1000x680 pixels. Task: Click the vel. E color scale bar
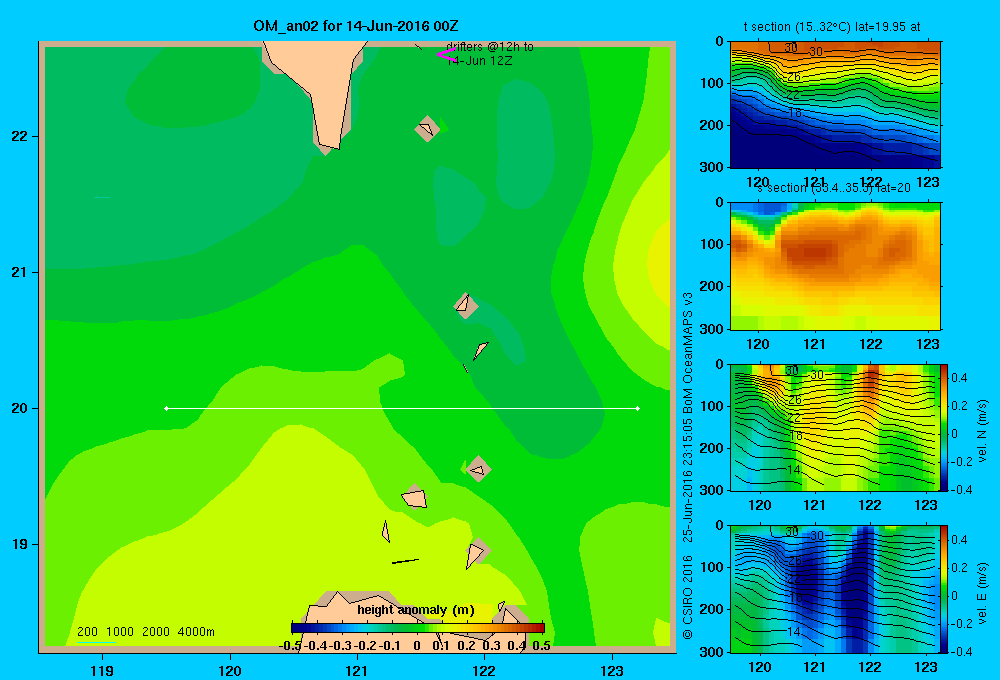point(945,589)
